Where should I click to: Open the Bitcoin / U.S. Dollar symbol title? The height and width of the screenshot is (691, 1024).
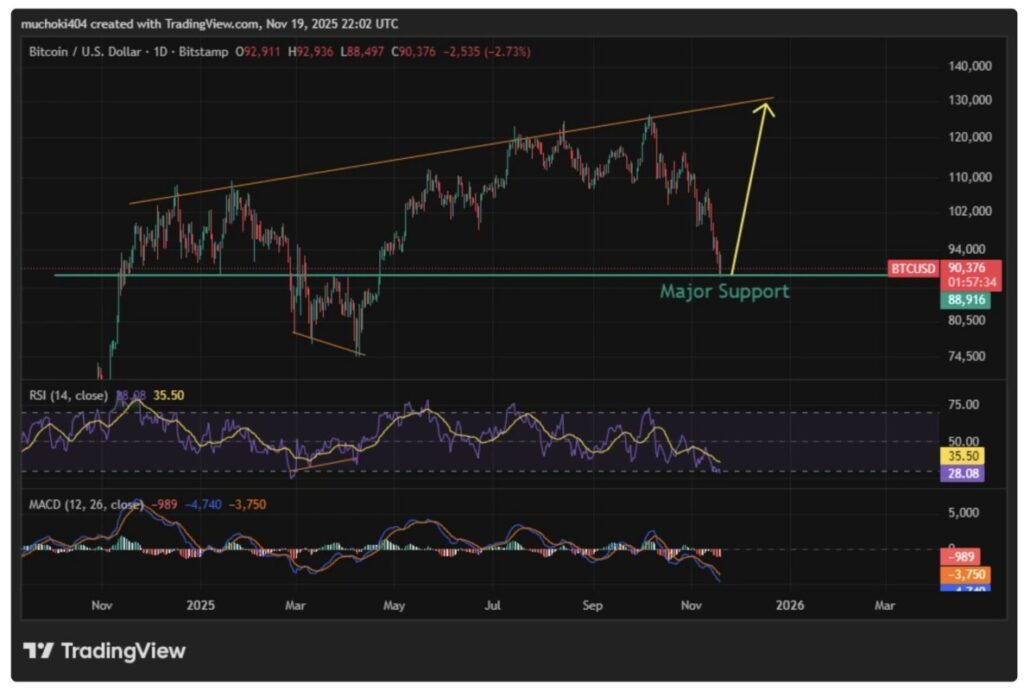(x=89, y=50)
